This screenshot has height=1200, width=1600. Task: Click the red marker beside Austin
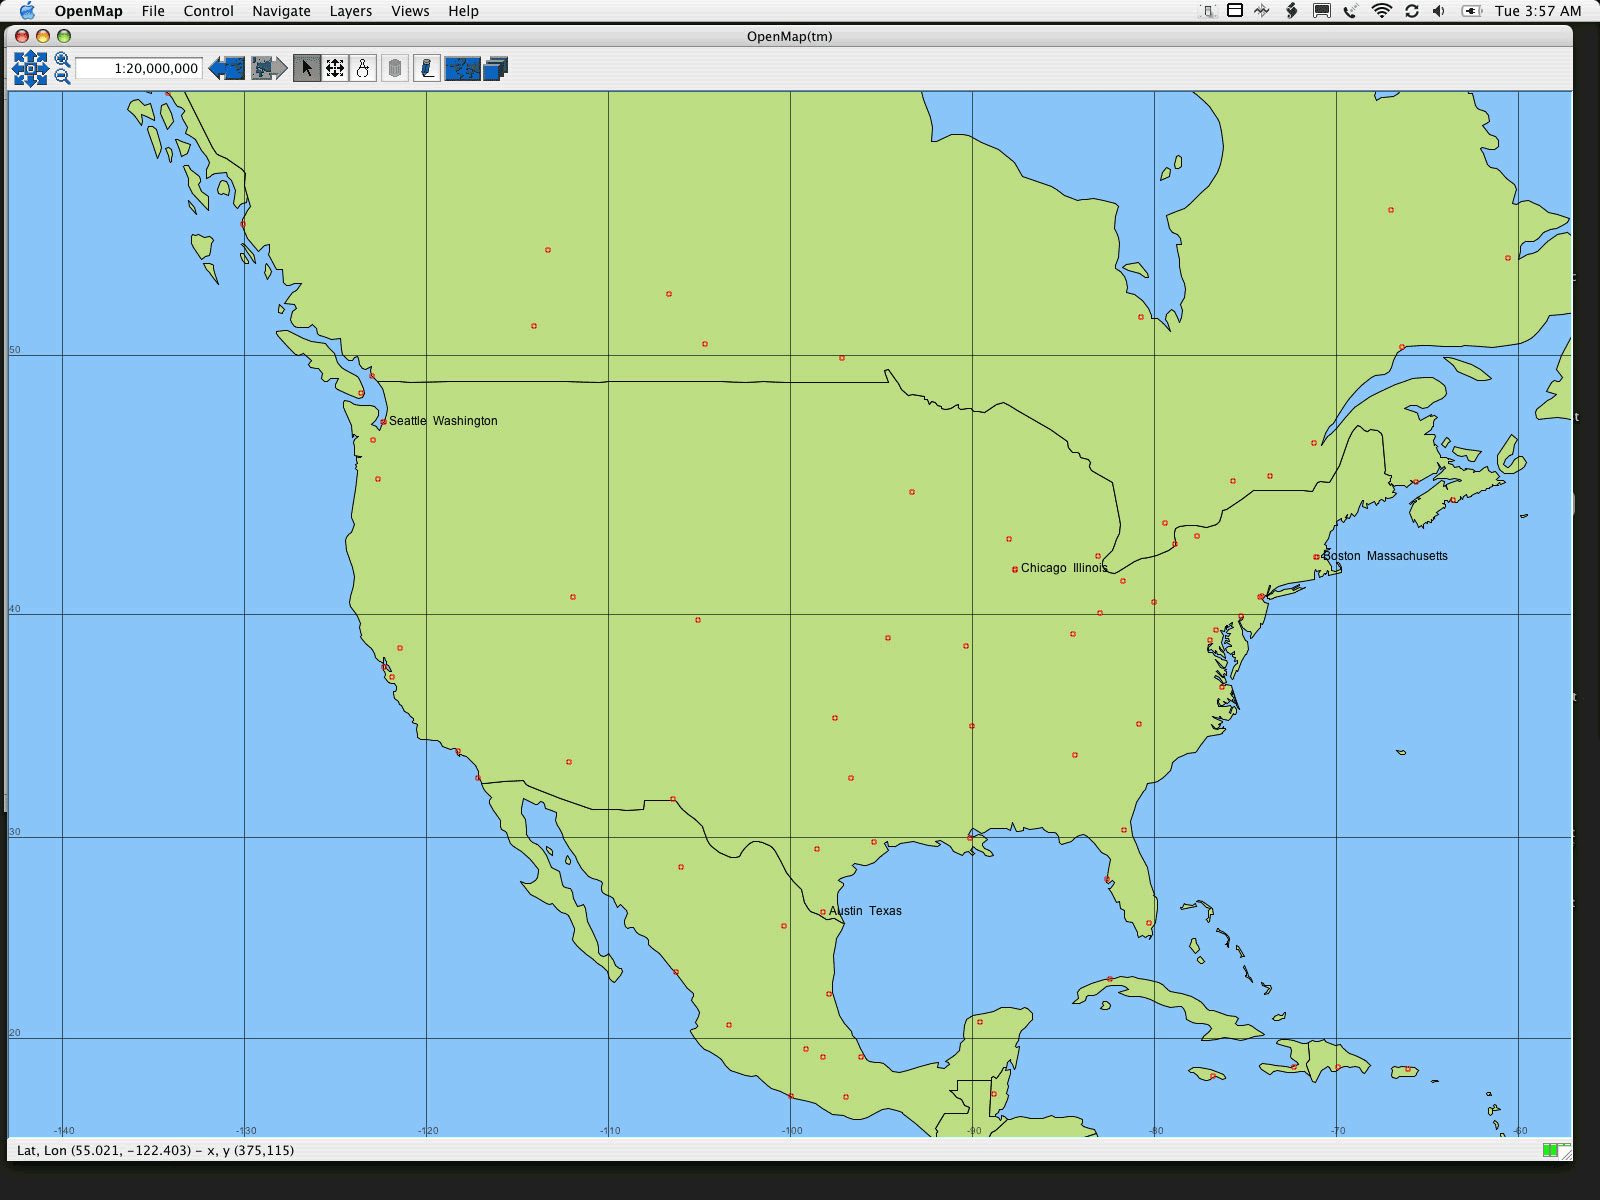(822, 912)
